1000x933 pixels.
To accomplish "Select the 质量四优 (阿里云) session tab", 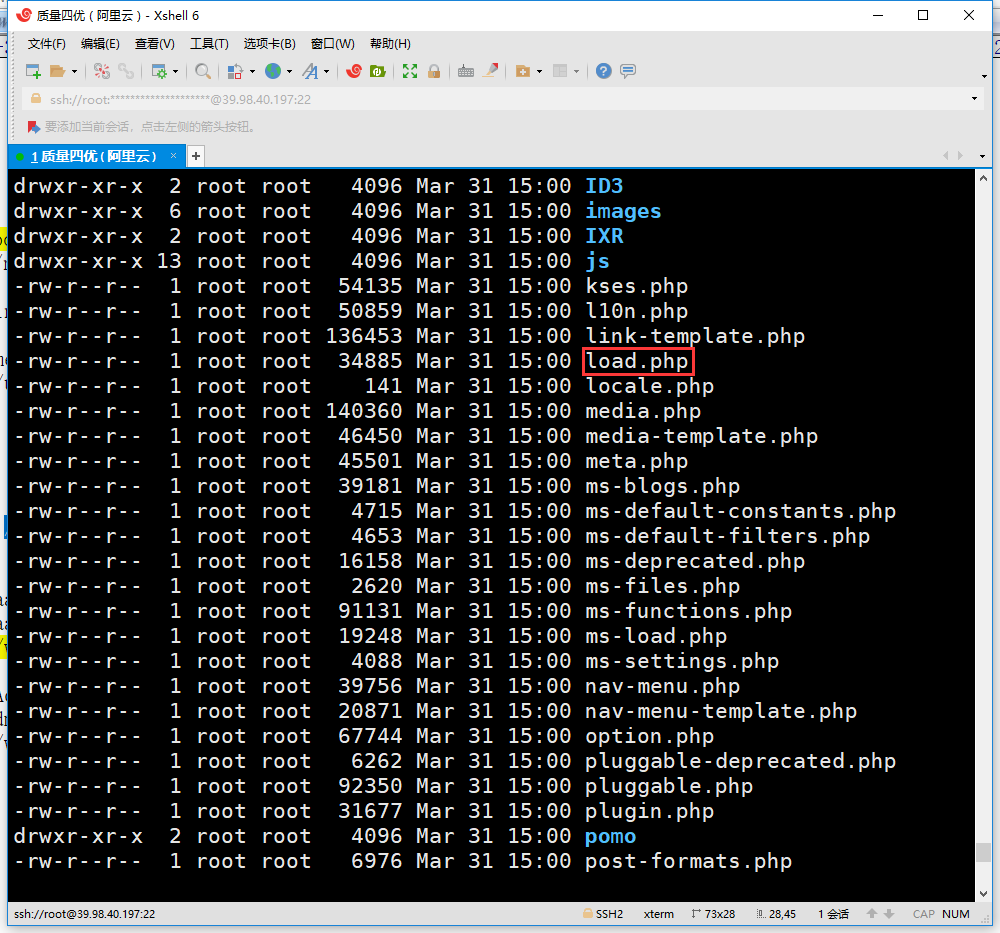I will click(93, 156).
